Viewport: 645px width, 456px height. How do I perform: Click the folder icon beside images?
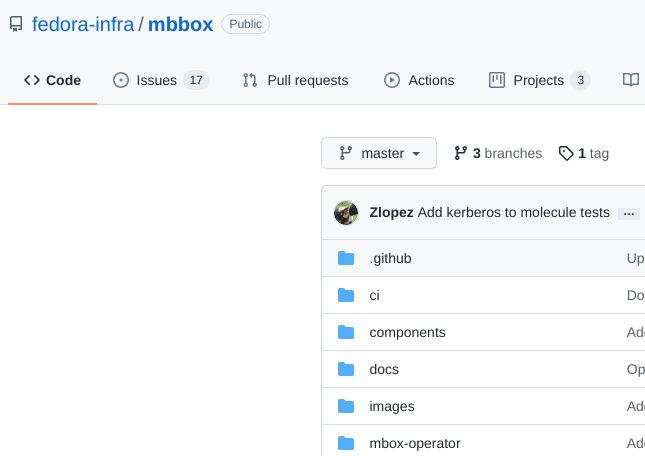tap(346, 406)
